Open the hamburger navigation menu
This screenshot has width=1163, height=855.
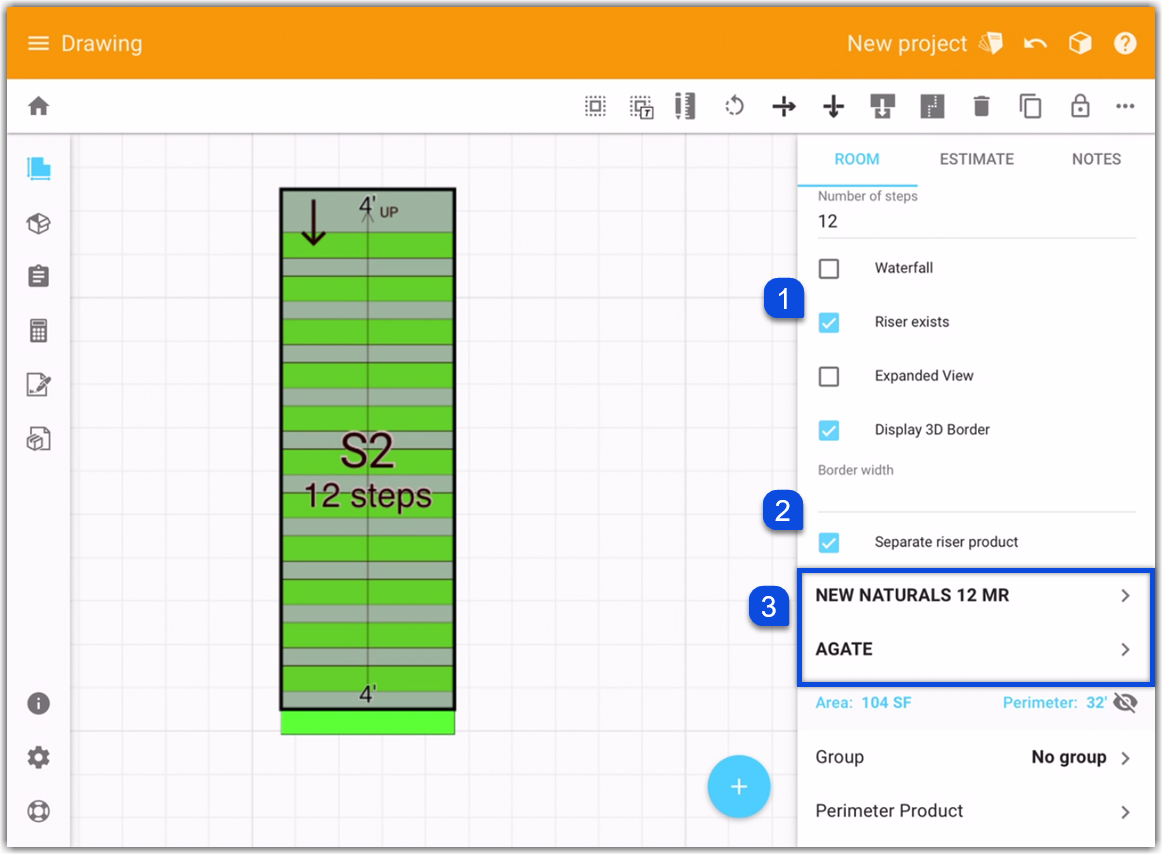(39, 44)
